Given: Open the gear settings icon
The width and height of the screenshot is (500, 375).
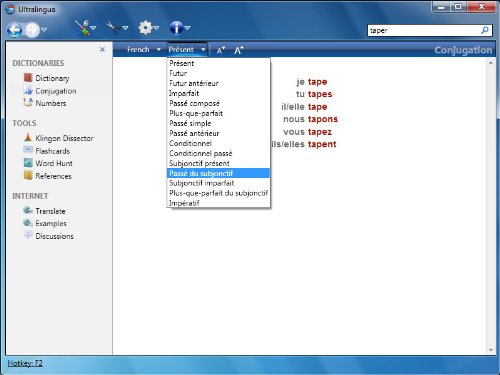Looking at the screenshot, I should coord(145,28).
